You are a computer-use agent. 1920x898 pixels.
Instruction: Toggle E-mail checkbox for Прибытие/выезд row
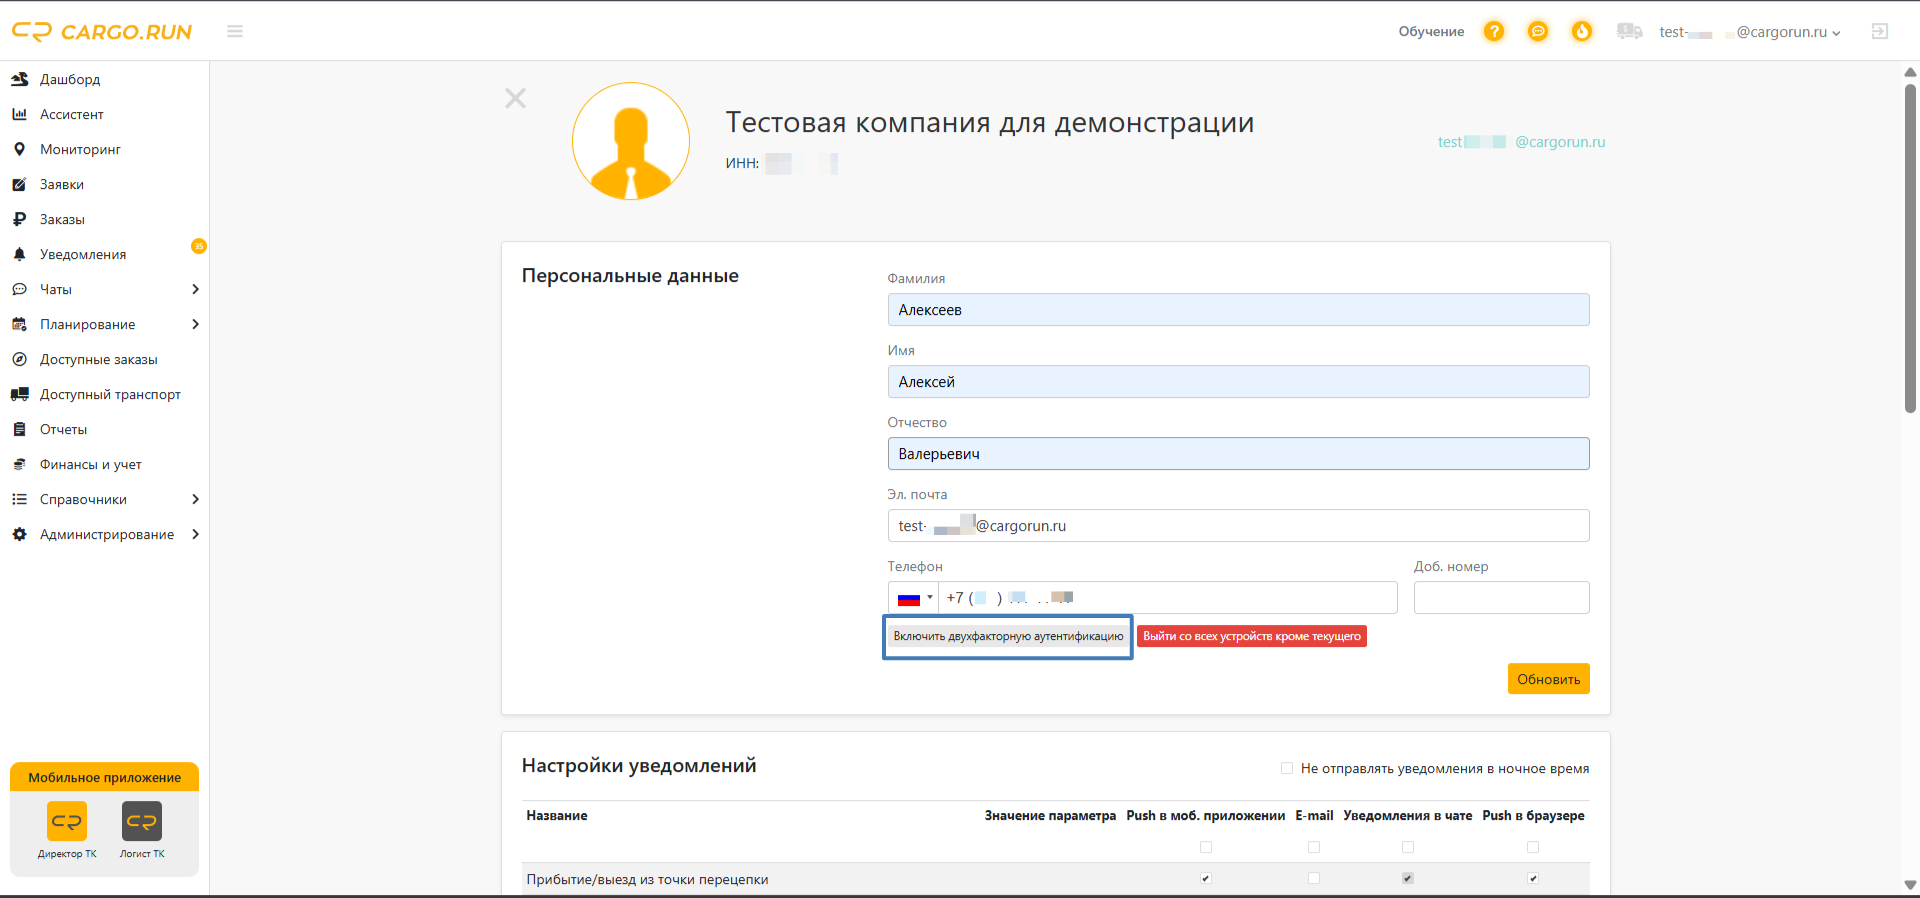click(1314, 879)
